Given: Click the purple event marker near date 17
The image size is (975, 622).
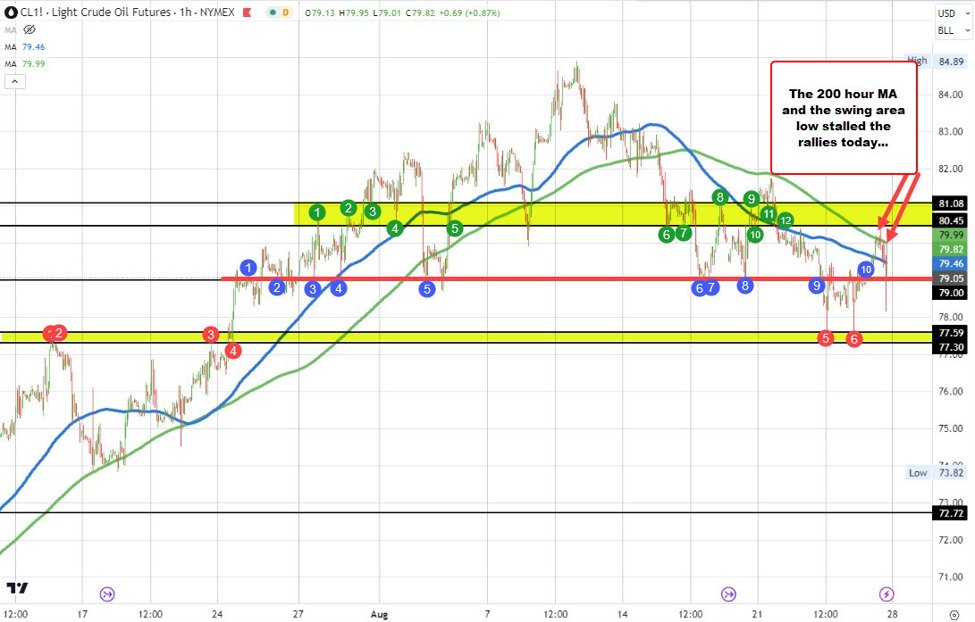Looking at the screenshot, I should [108, 592].
